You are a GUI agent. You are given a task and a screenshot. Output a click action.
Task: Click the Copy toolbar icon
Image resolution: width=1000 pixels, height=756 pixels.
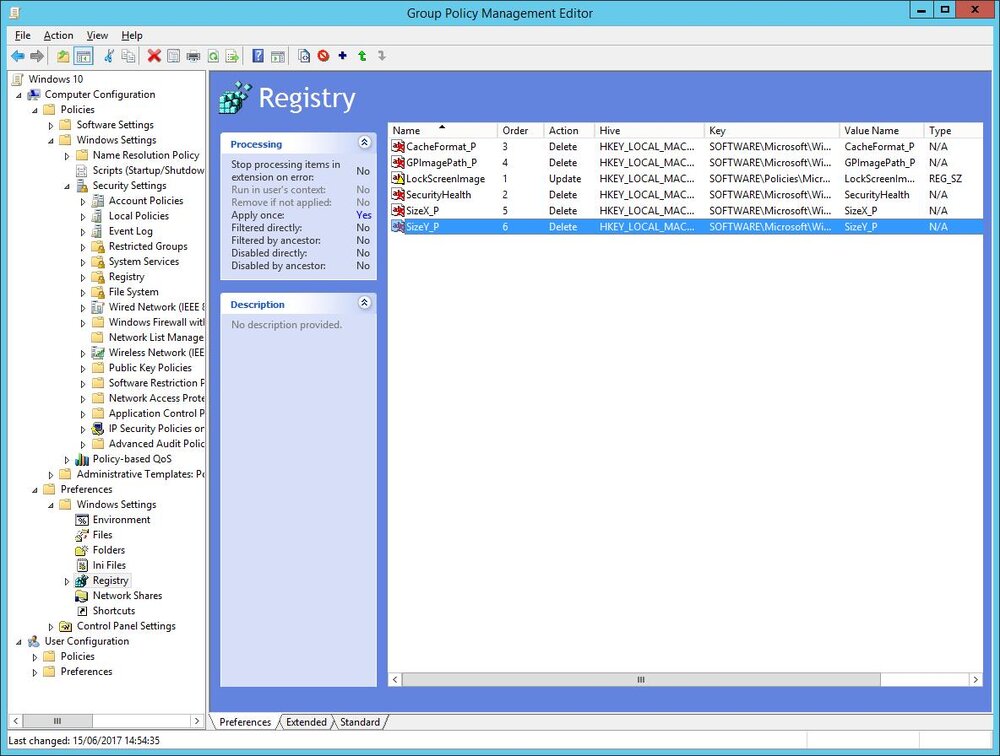[128, 56]
